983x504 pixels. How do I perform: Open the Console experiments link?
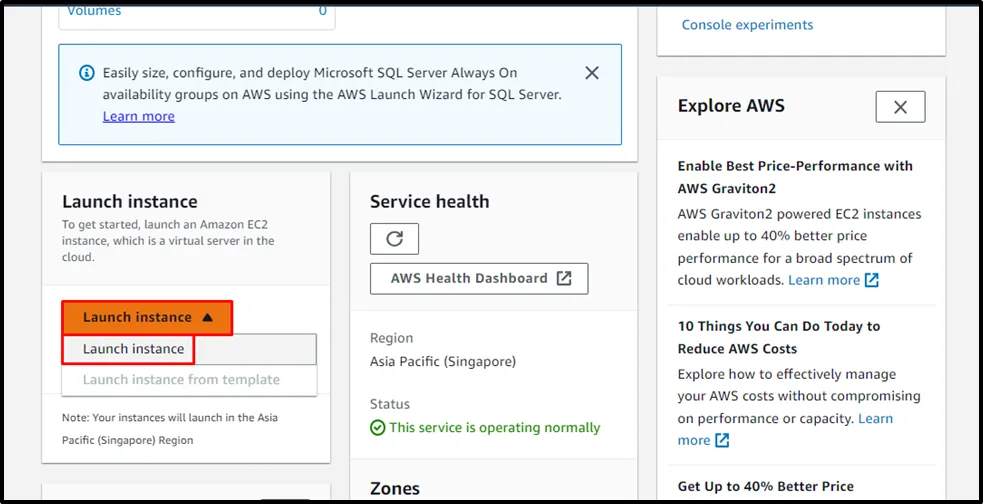(x=747, y=25)
